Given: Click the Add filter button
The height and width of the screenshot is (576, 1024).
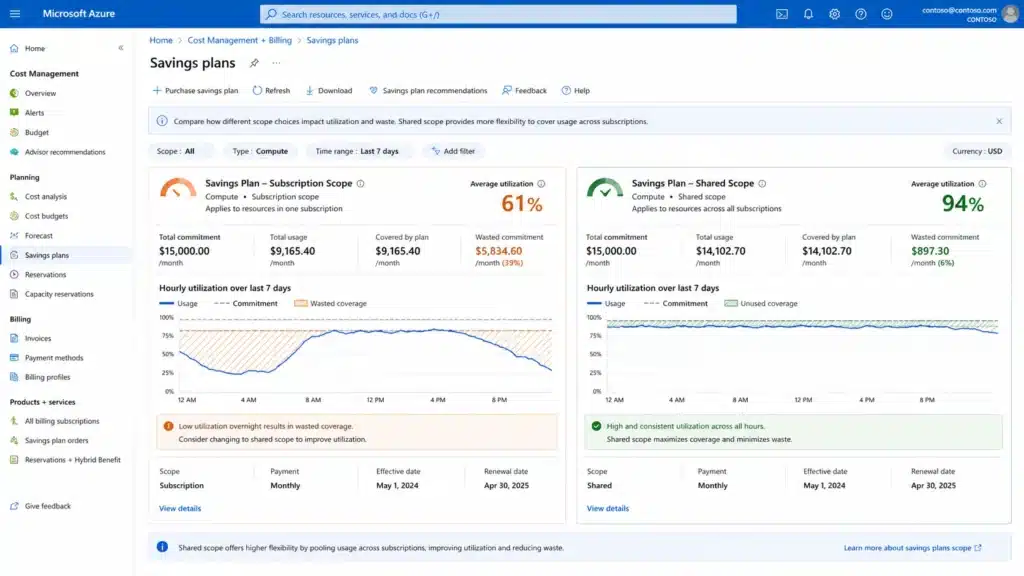Looking at the screenshot, I should [x=453, y=151].
